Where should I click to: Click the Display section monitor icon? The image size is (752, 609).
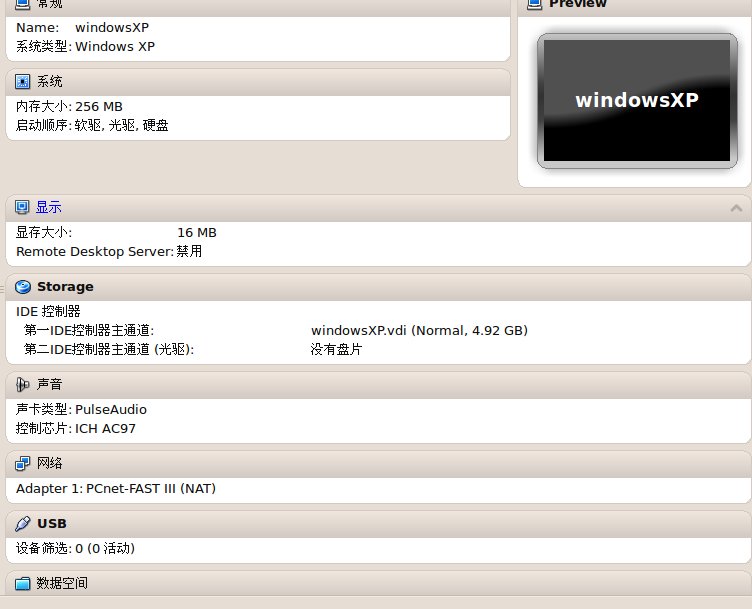[22, 207]
